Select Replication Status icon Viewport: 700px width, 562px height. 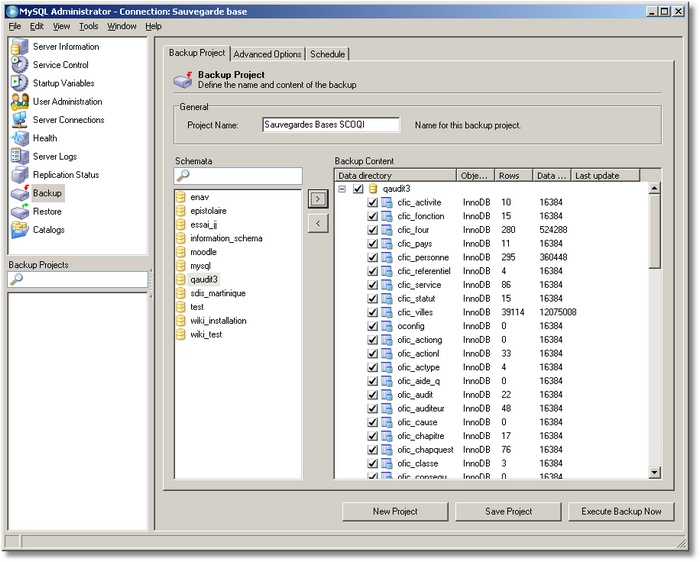pos(20,175)
